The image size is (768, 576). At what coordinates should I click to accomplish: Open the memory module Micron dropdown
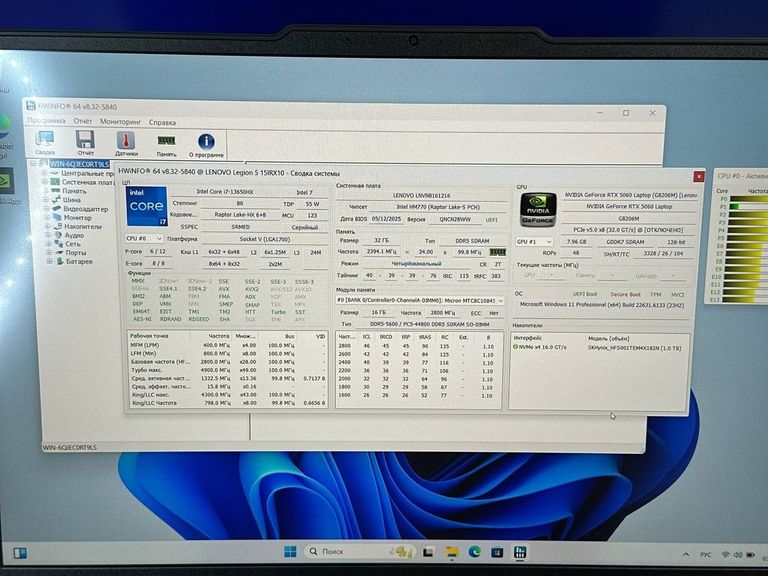[420, 300]
